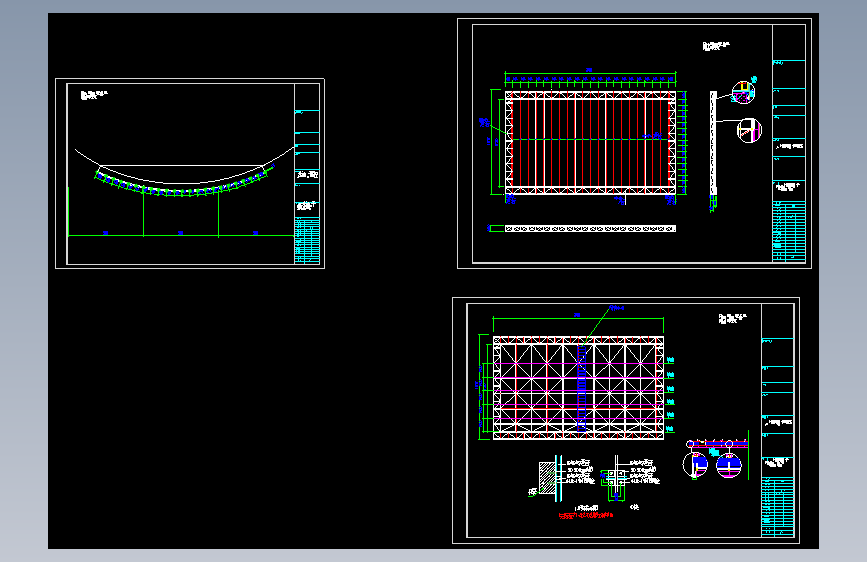Select the top dimension line above braced plan
867x562 pixels.
[x=578, y=318]
